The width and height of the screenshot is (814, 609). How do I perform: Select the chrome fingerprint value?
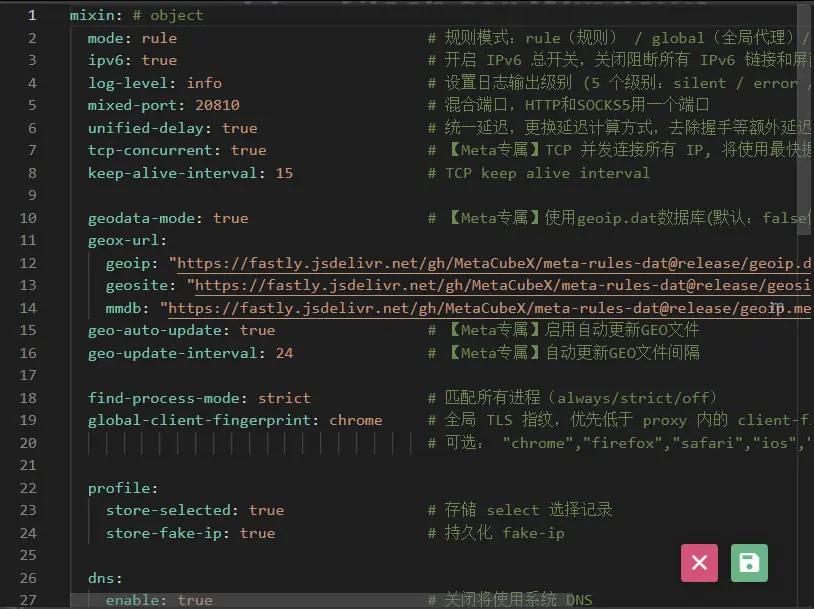pos(356,420)
